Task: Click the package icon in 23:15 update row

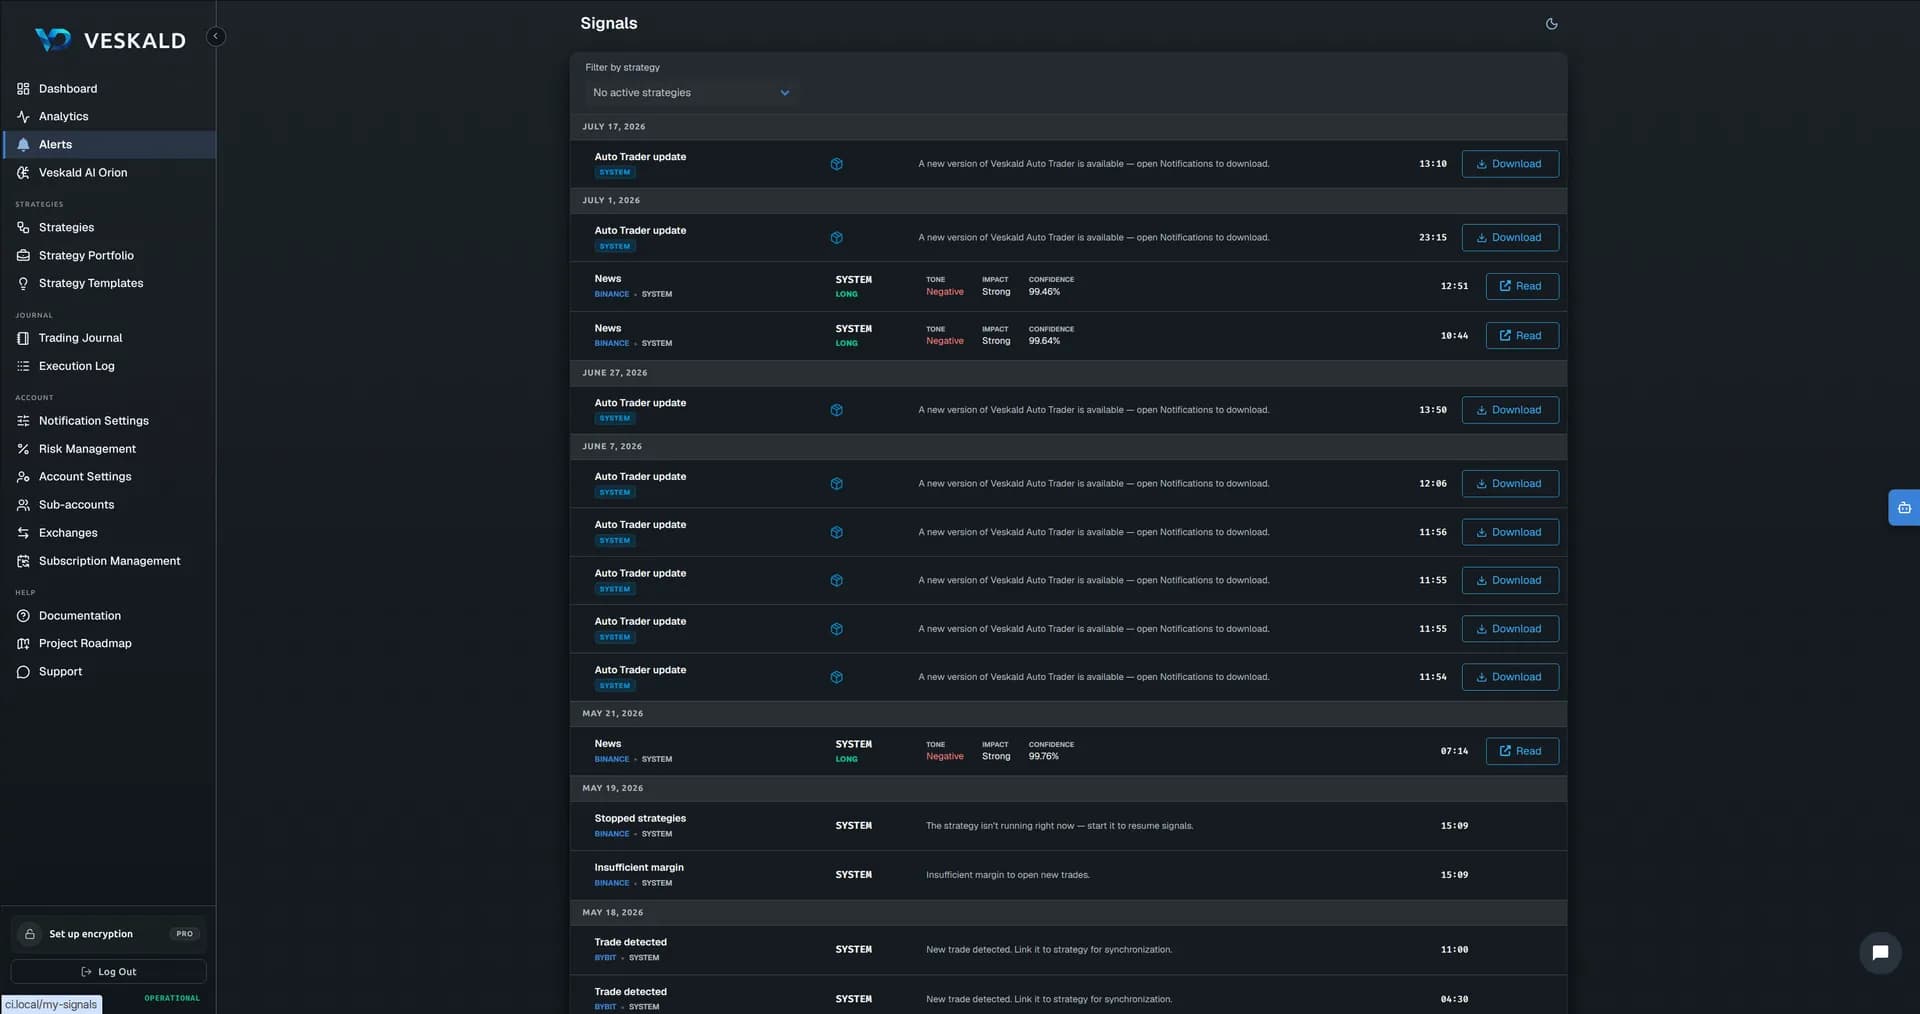Action: (x=836, y=238)
